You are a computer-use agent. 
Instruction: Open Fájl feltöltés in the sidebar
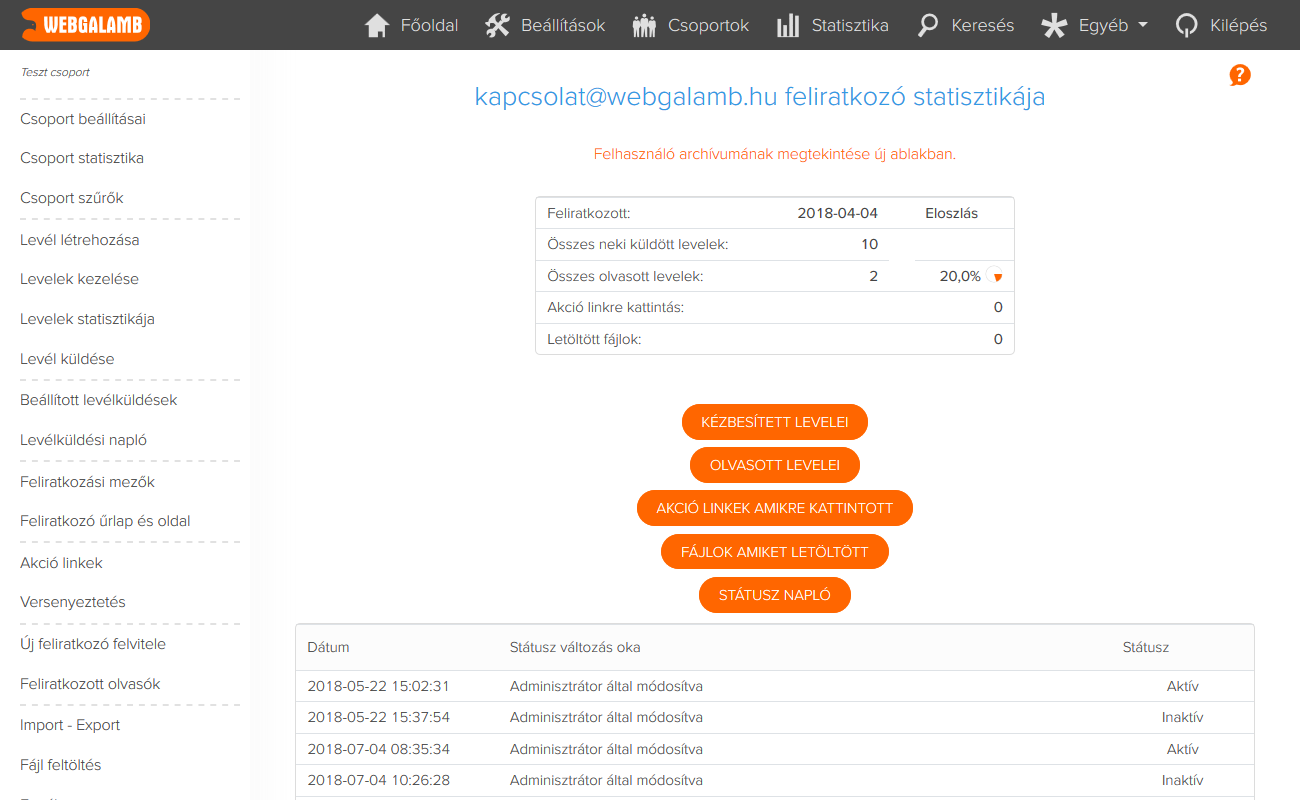pyautogui.click(x=61, y=765)
